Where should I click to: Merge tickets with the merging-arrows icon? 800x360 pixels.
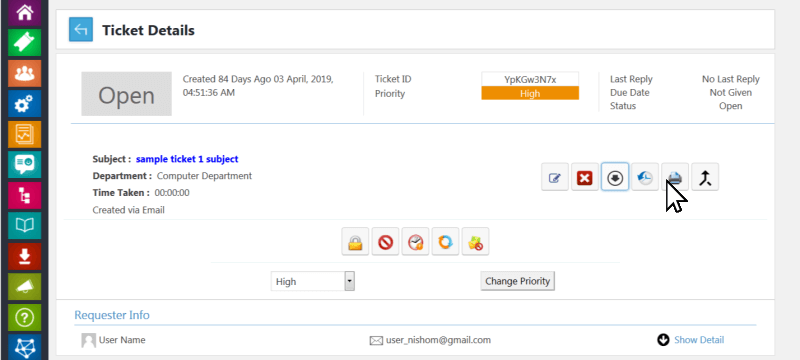click(705, 177)
